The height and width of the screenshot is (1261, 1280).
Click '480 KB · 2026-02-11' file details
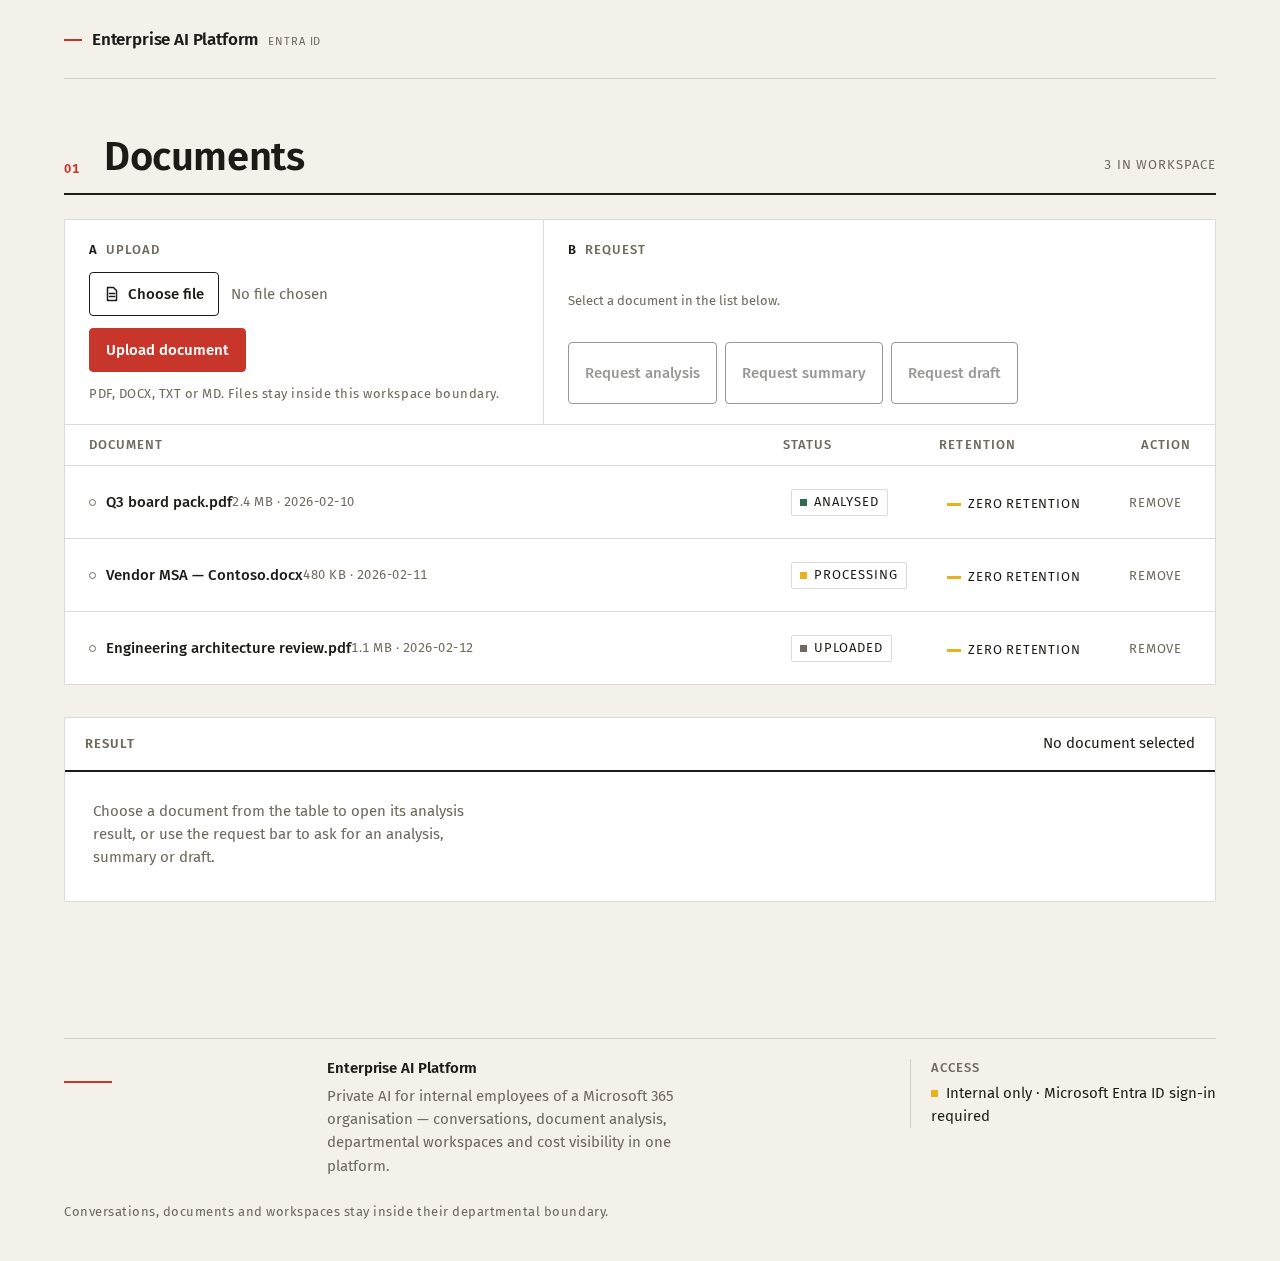pyautogui.click(x=365, y=575)
